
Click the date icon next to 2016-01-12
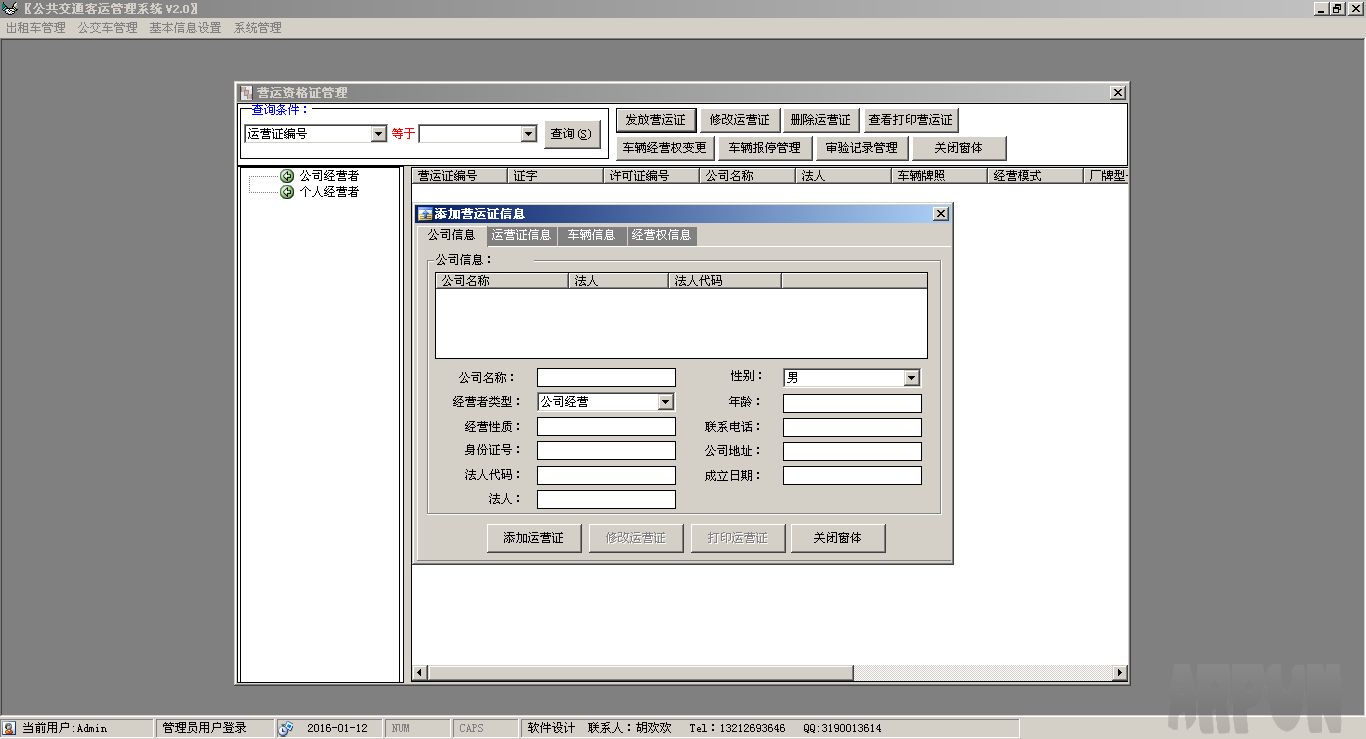click(288, 727)
